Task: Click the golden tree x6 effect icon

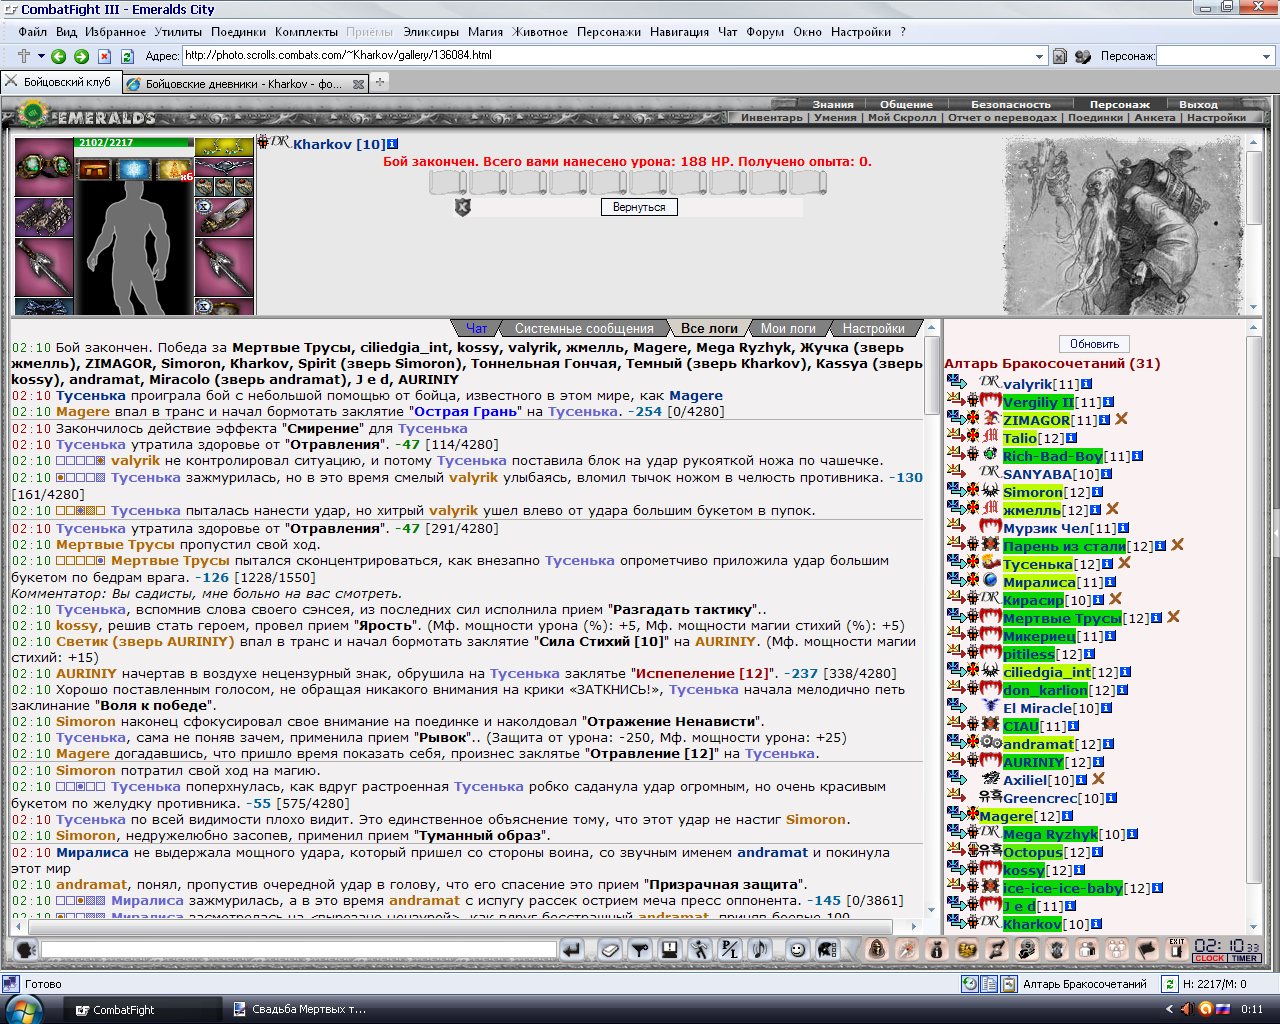Action: pyautogui.click(x=174, y=170)
